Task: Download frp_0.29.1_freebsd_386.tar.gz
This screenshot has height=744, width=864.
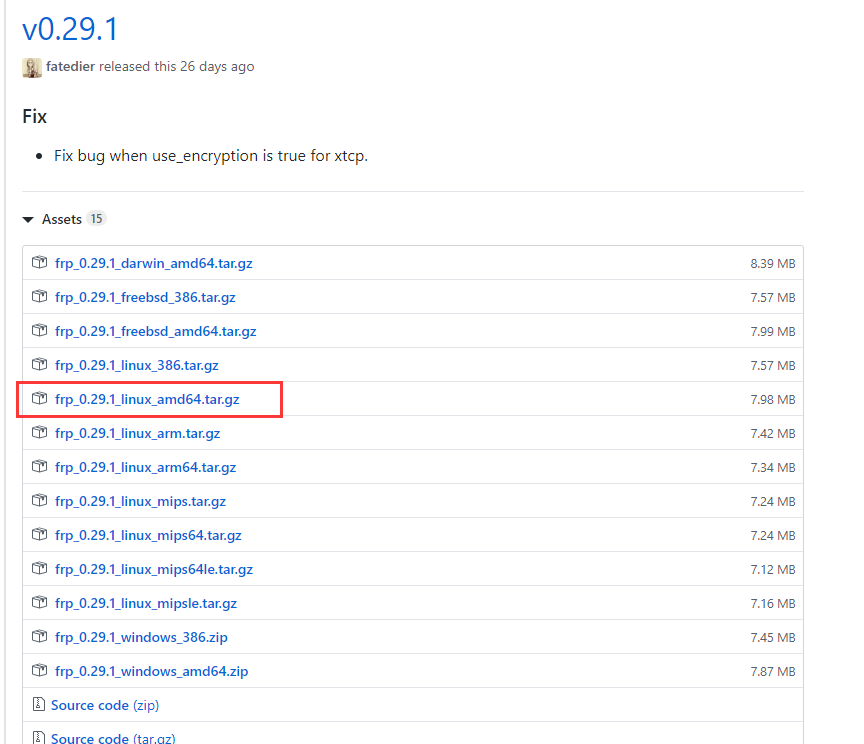Action: pos(145,298)
